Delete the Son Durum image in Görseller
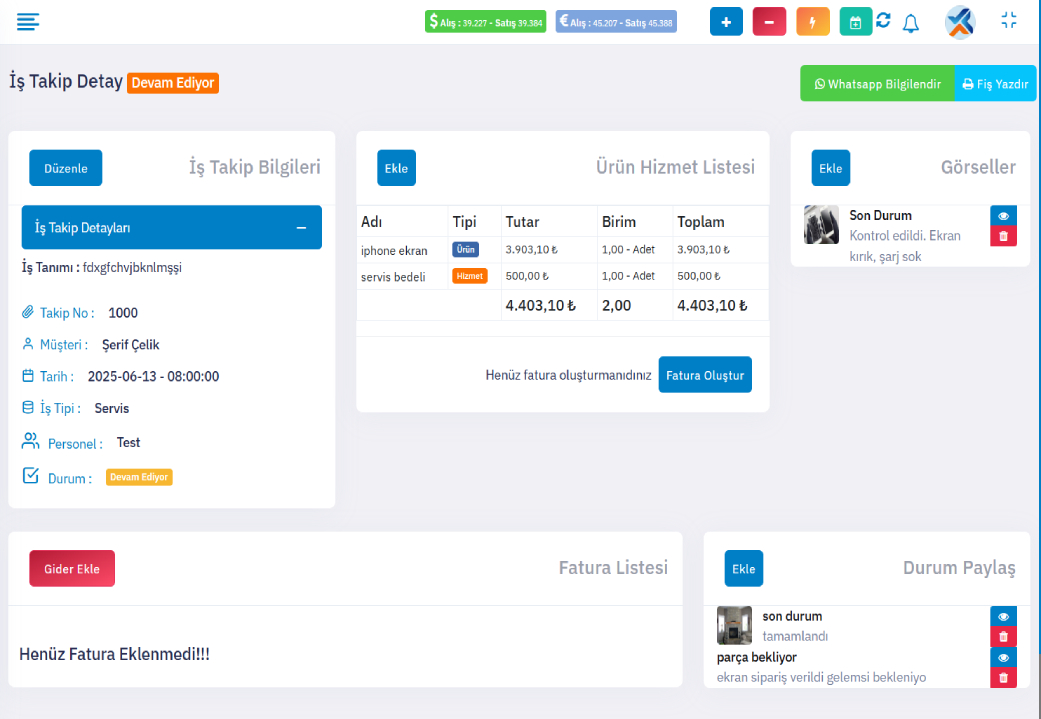The width and height of the screenshot is (1041, 719). (1003, 236)
